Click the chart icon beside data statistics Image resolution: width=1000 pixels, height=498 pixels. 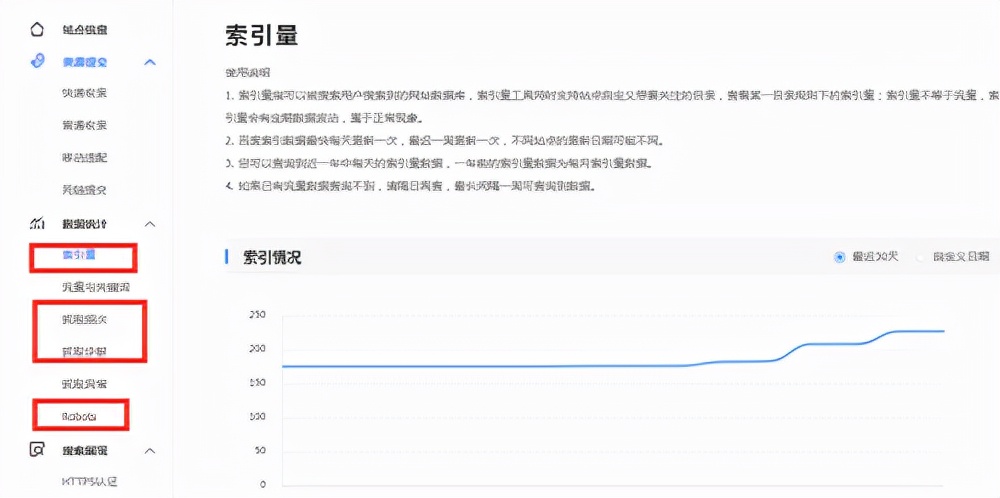(38, 224)
